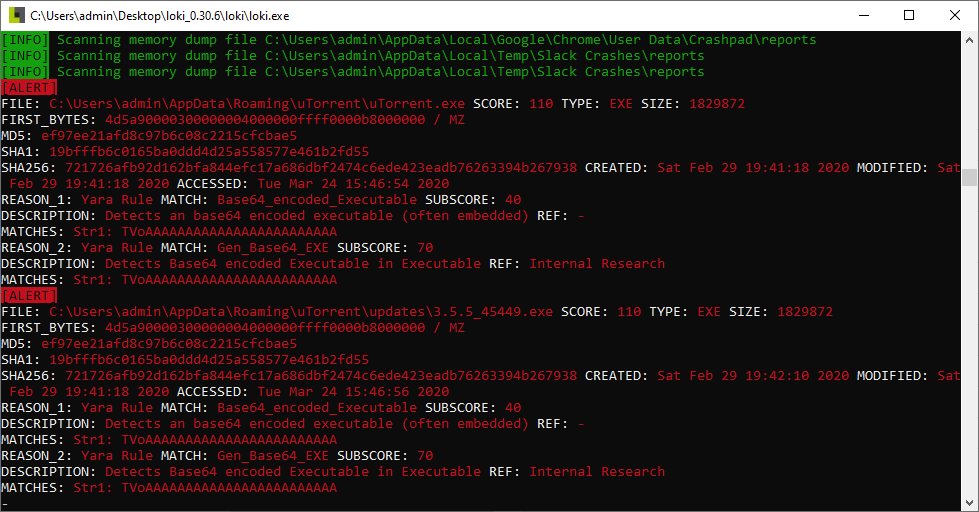979x512 pixels.
Task: Click the scrollbar down arrow
Action: pyautogui.click(x=969, y=503)
